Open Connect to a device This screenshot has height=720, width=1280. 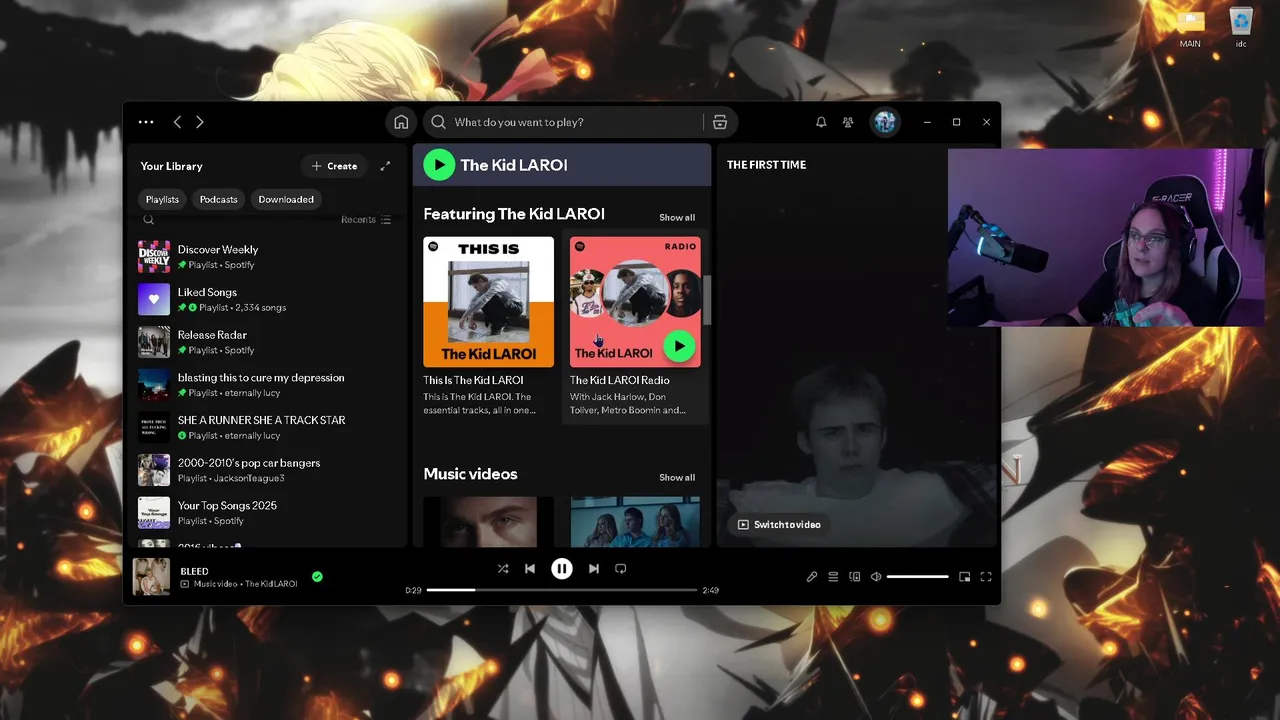pyautogui.click(x=855, y=577)
